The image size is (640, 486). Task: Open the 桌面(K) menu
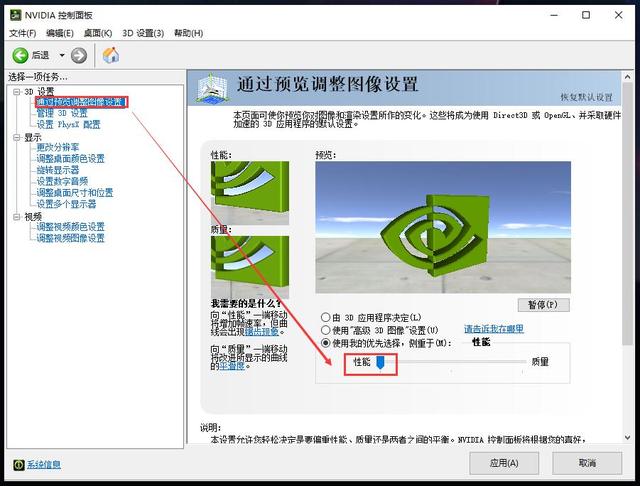pyautogui.click(x=98, y=33)
